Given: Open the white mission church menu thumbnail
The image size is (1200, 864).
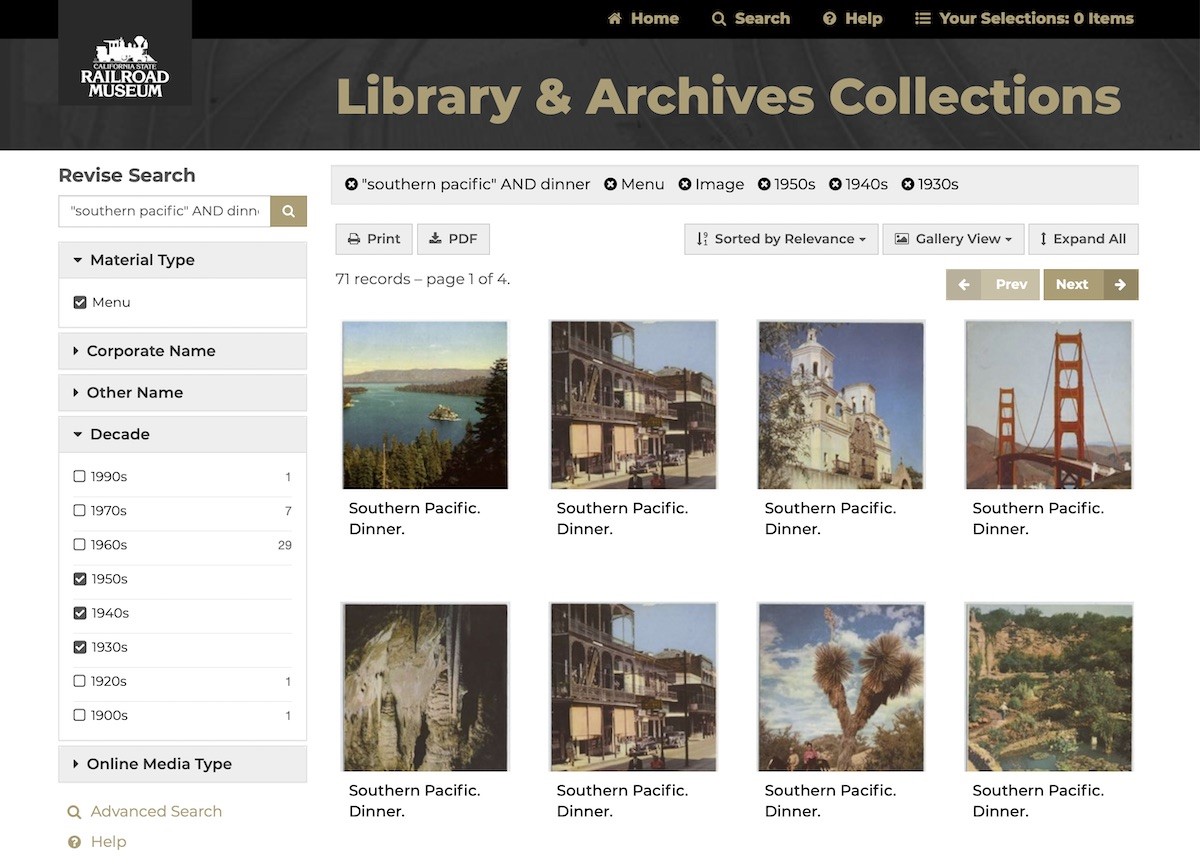Looking at the screenshot, I should coord(841,405).
